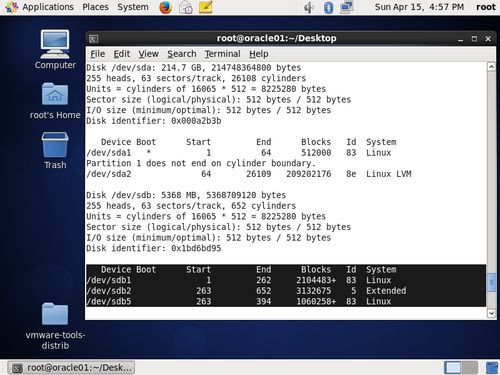Click the terminal scrollbar thumb
Viewport: 500px width, 375px height.
tap(491, 283)
